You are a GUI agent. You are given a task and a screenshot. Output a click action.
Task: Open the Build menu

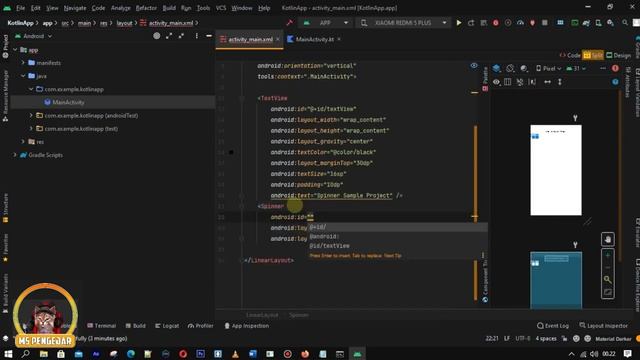coord(169,8)
